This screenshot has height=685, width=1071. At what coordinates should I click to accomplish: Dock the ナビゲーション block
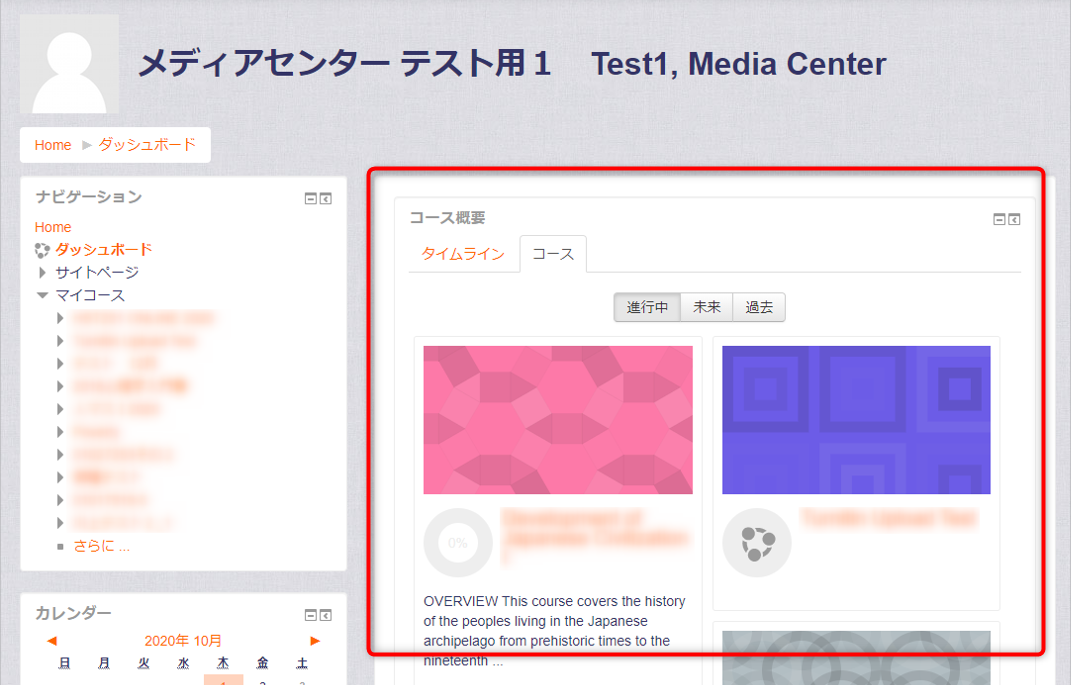(326, 199)
